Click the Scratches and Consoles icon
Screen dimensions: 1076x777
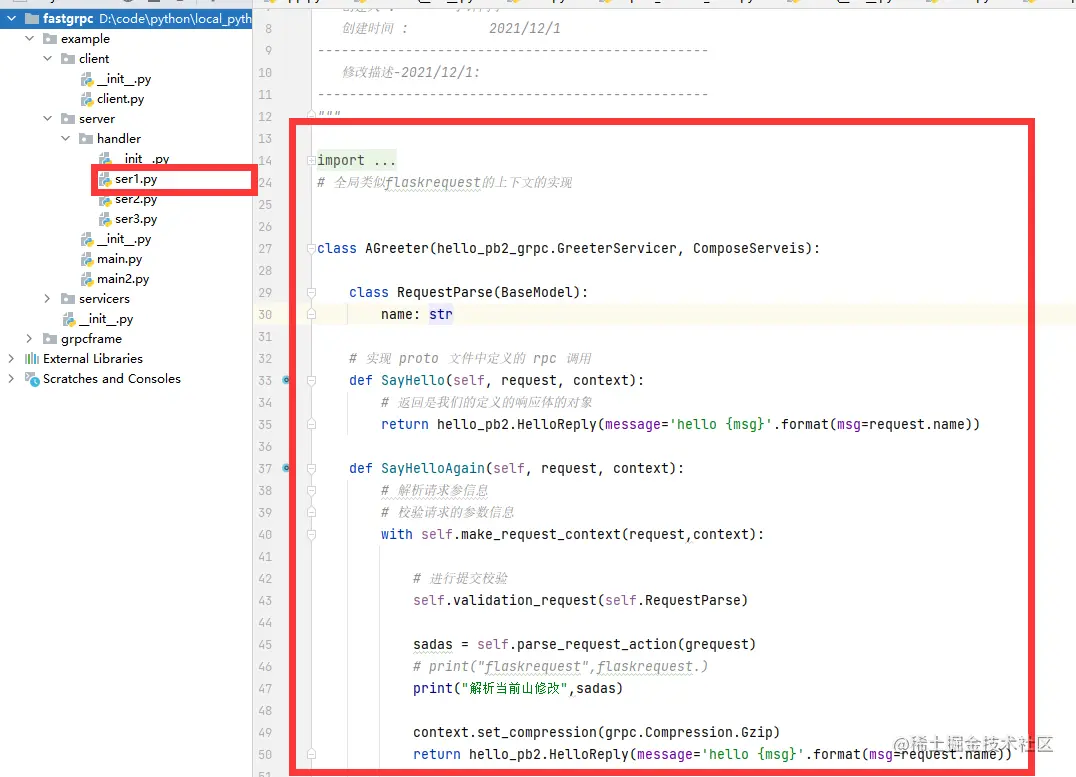pyautogui.click(x=32, y=378)
